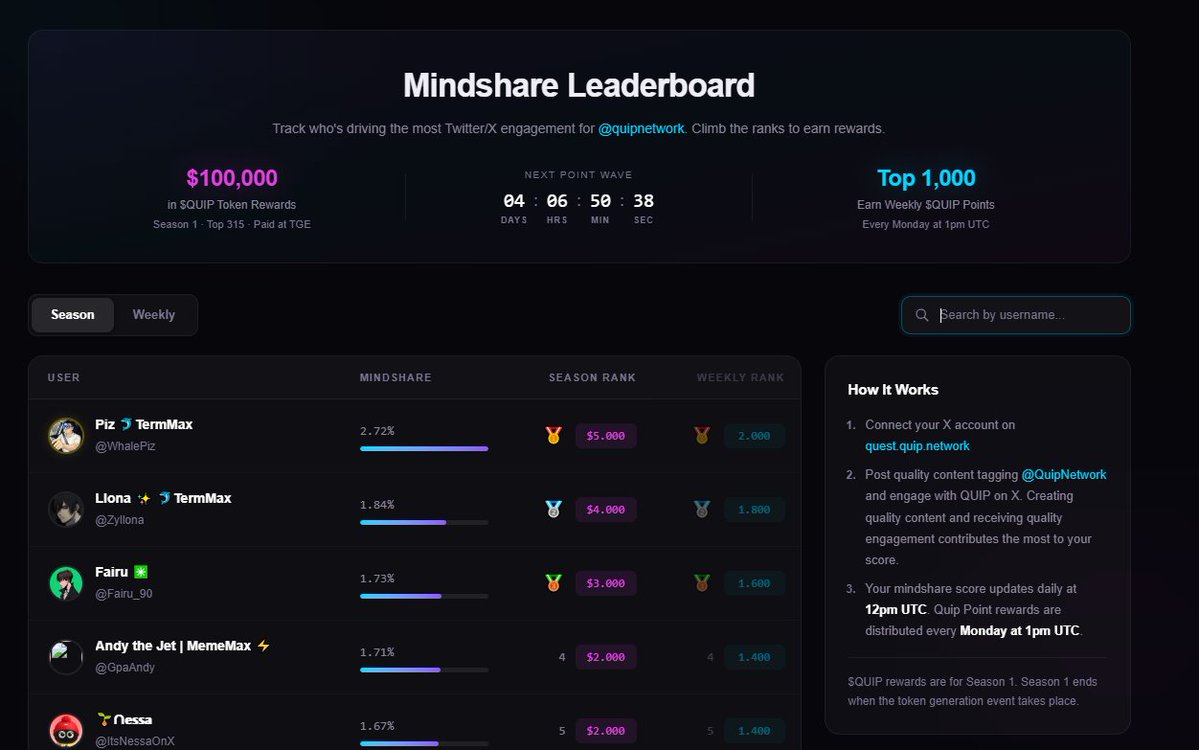The width and height of the screenshot is (1199, 750).
Task: Click the TermMax logo in Llona name
Action: tap(164, 498)
